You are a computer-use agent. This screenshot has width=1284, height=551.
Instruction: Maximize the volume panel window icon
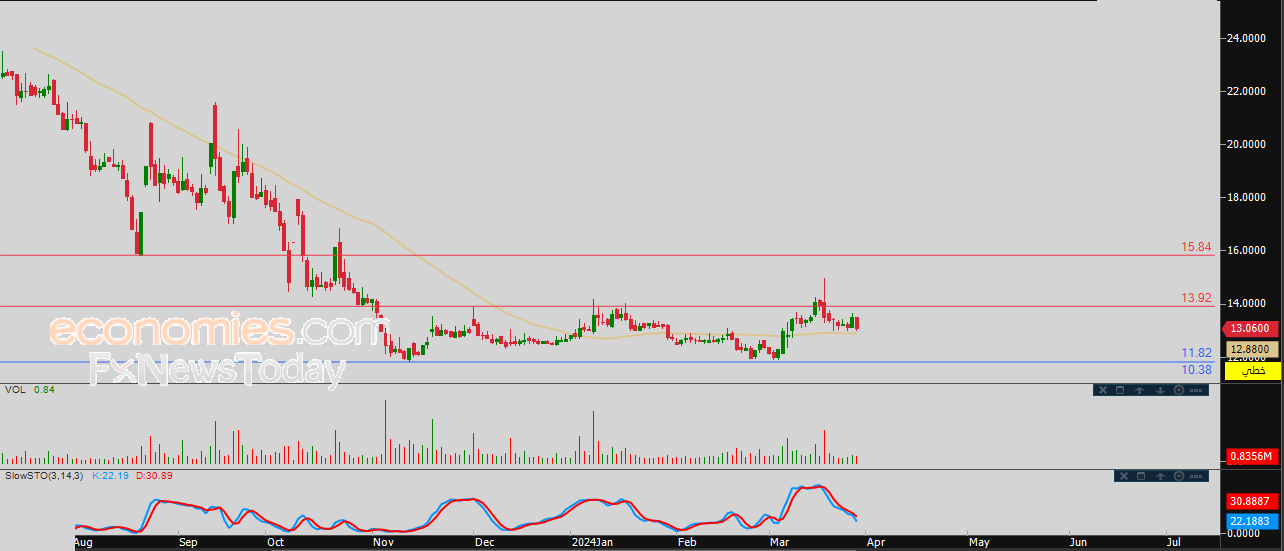tap(1120, 390)
